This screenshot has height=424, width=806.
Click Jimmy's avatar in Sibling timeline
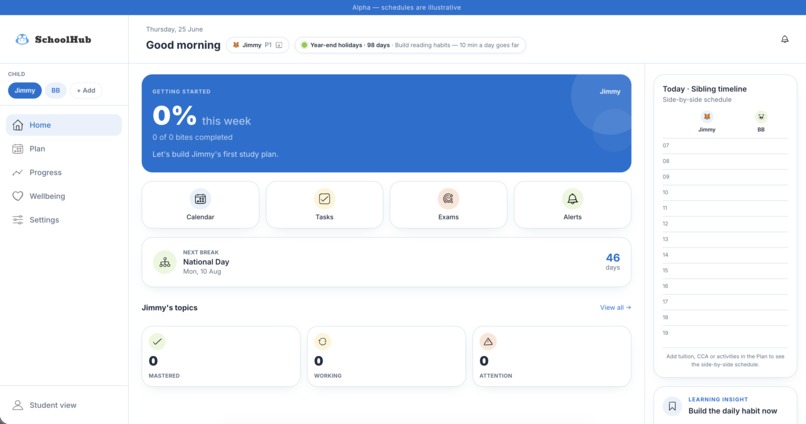tap(707, 117)
